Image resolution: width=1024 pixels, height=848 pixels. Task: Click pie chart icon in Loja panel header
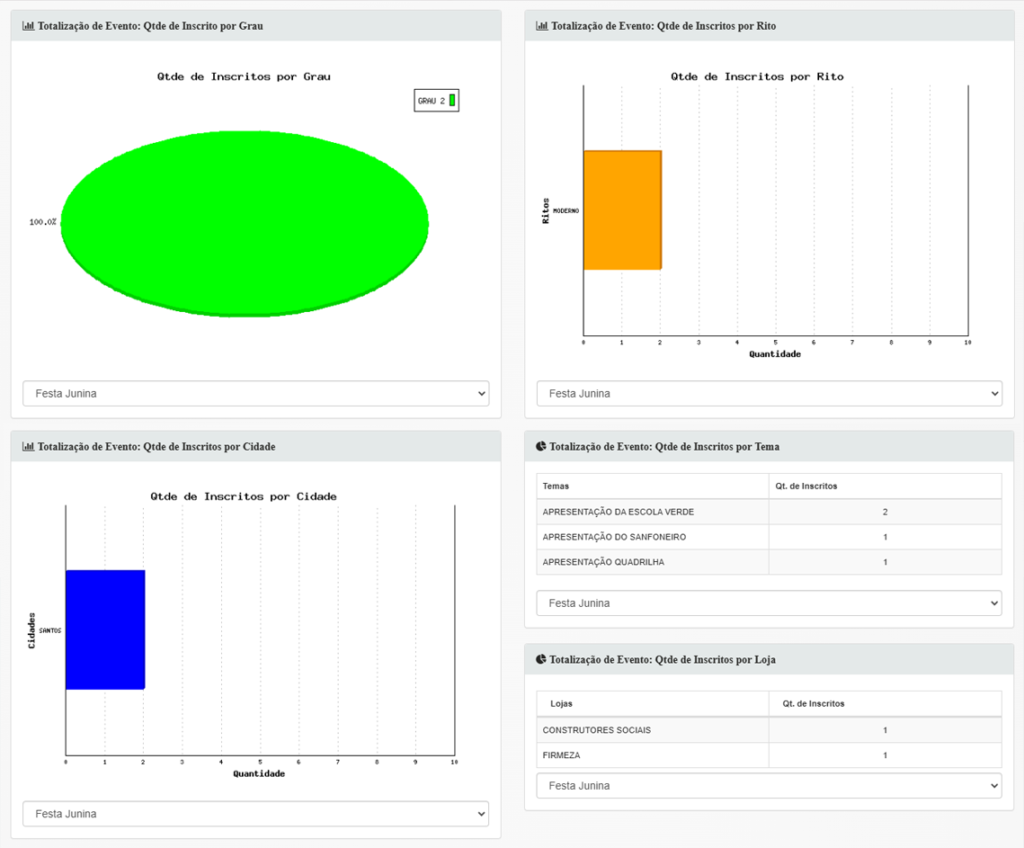click(x=541, y=660)
